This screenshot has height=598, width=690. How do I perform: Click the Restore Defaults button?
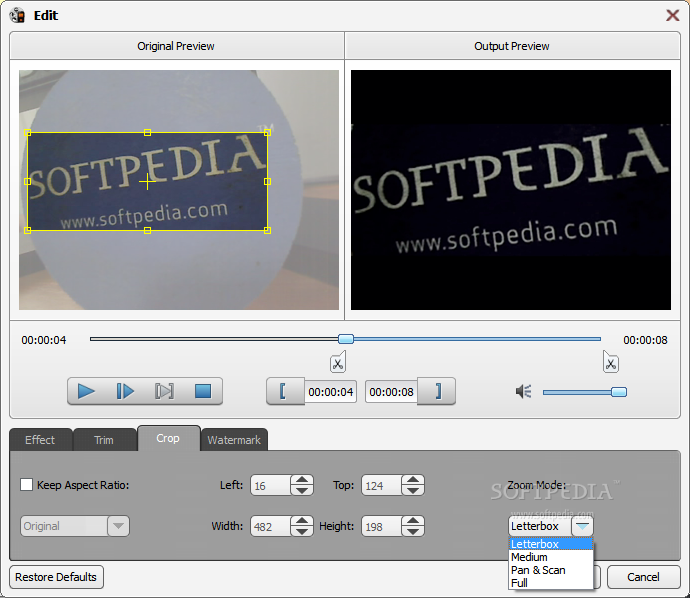[56, 577]
